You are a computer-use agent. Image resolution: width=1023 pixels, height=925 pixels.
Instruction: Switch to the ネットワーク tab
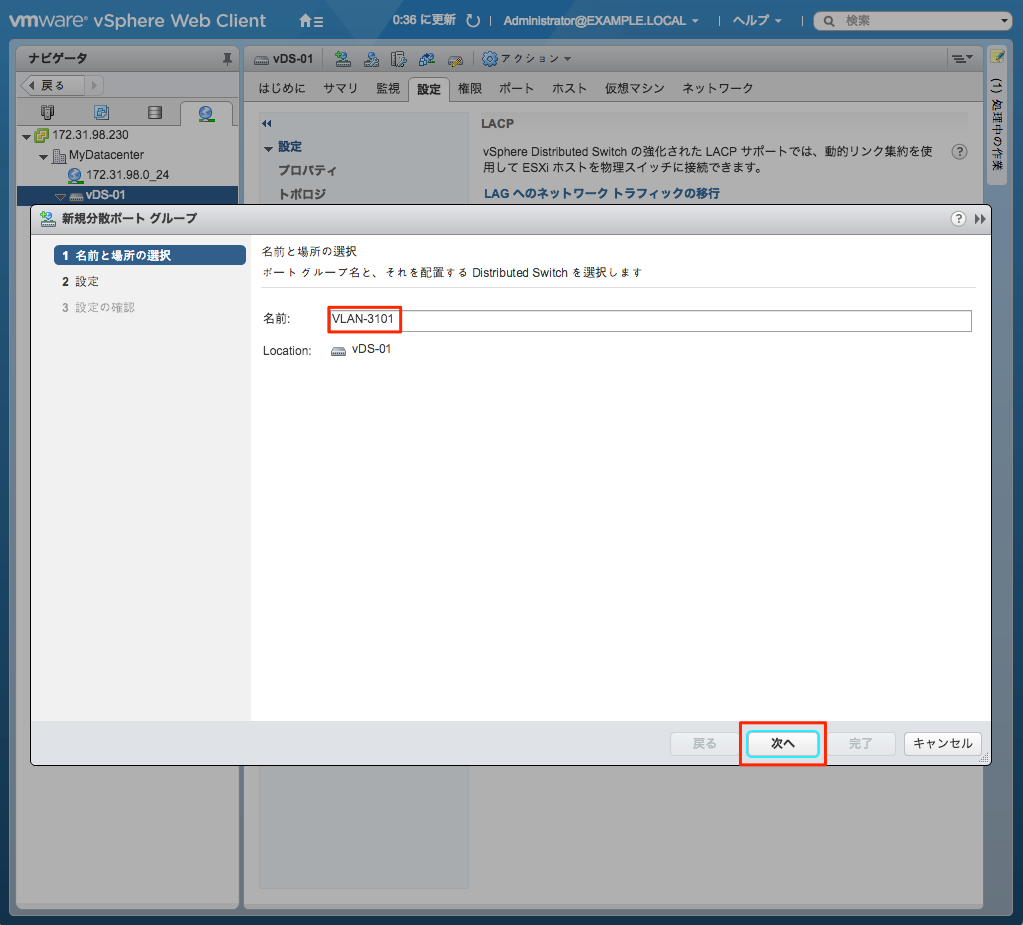pos(718,88)
